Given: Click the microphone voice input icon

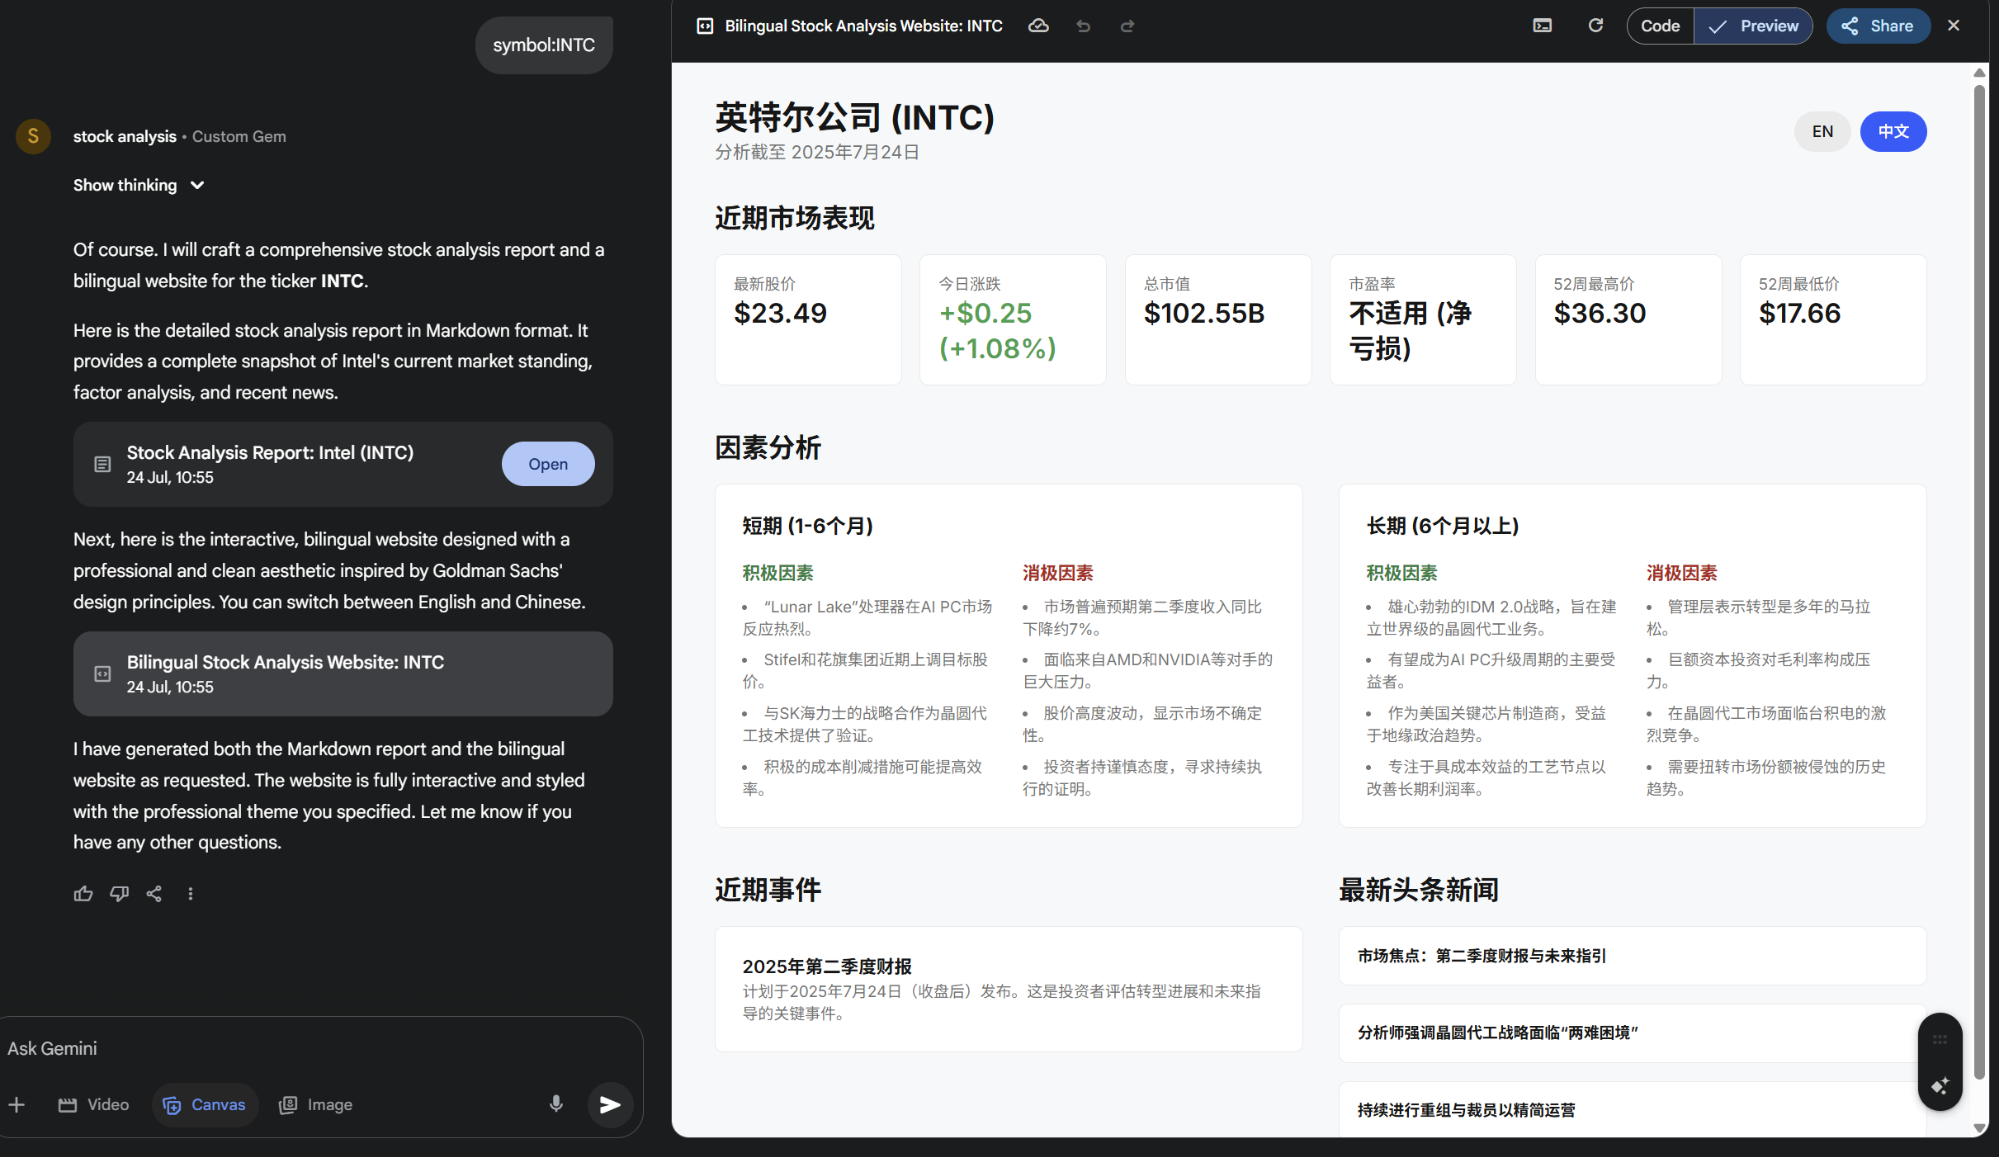Looking at the screenshot, I should coord(556,1104).
